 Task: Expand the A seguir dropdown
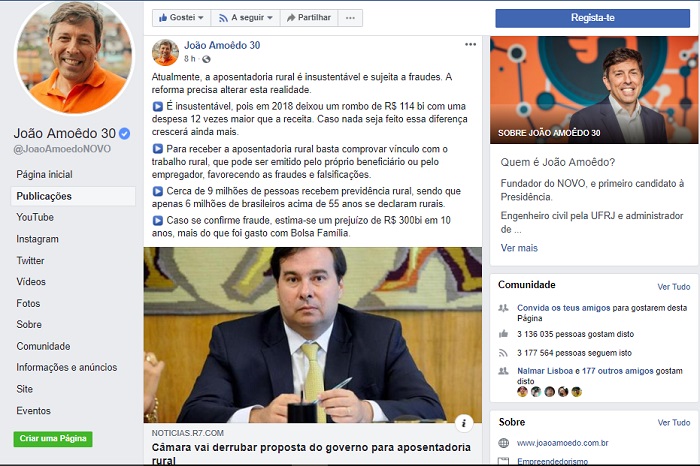pyautogui.click(x=246, y=18)
